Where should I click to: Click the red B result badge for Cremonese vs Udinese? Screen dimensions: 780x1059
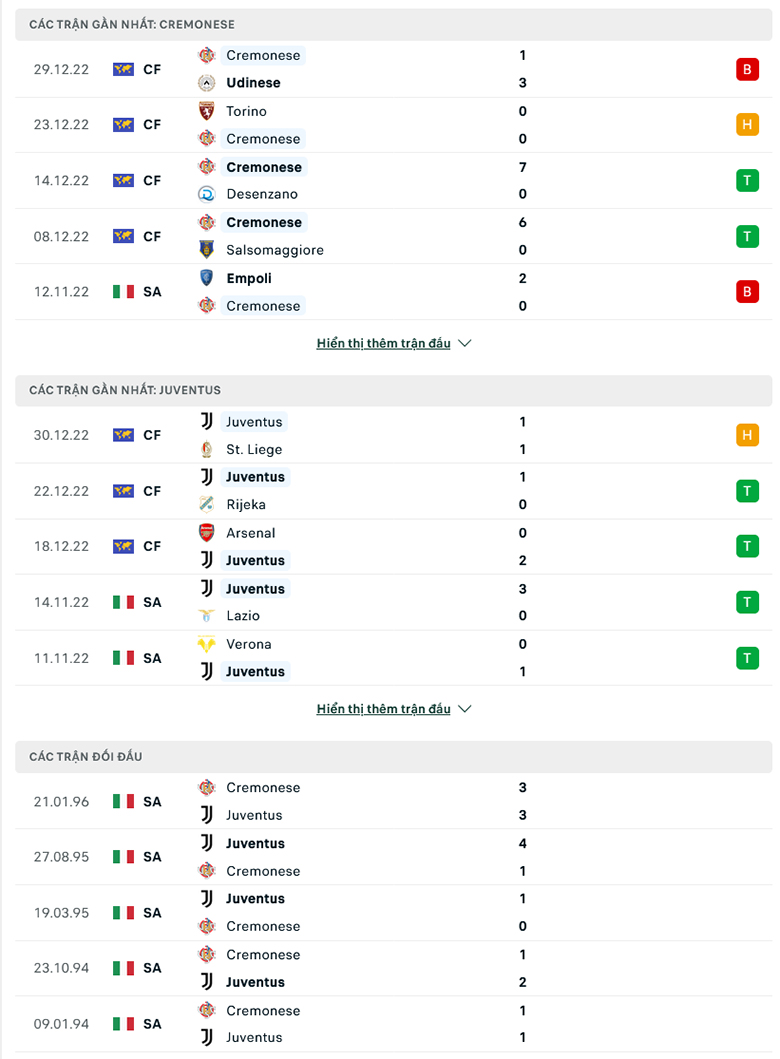pyautogui.click(x=748, y=69)
